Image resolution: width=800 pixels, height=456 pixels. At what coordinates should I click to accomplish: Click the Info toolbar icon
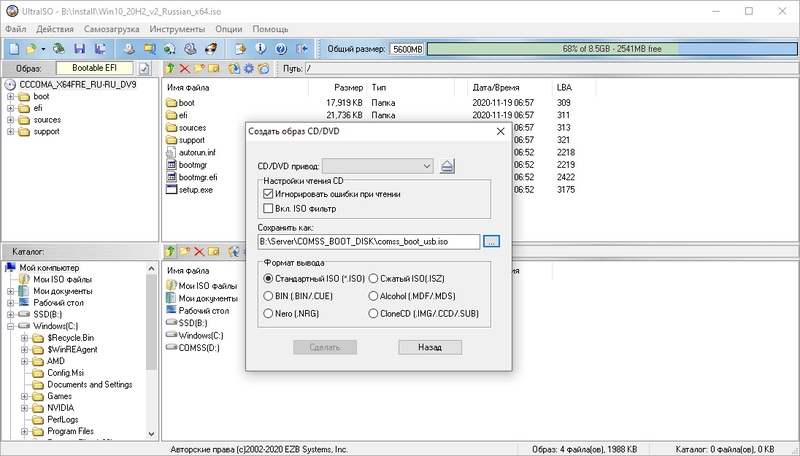point(262,48)
